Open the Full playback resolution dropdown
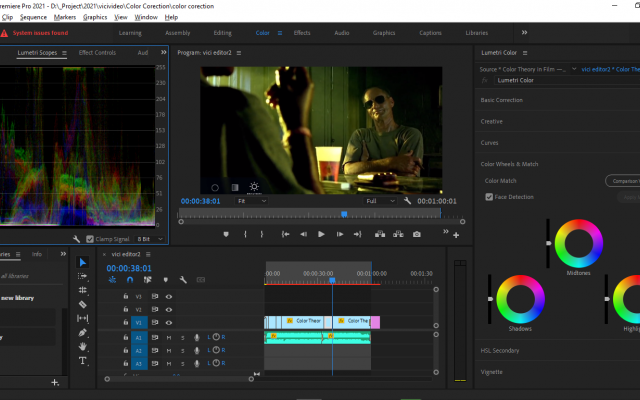 point(380,201)
